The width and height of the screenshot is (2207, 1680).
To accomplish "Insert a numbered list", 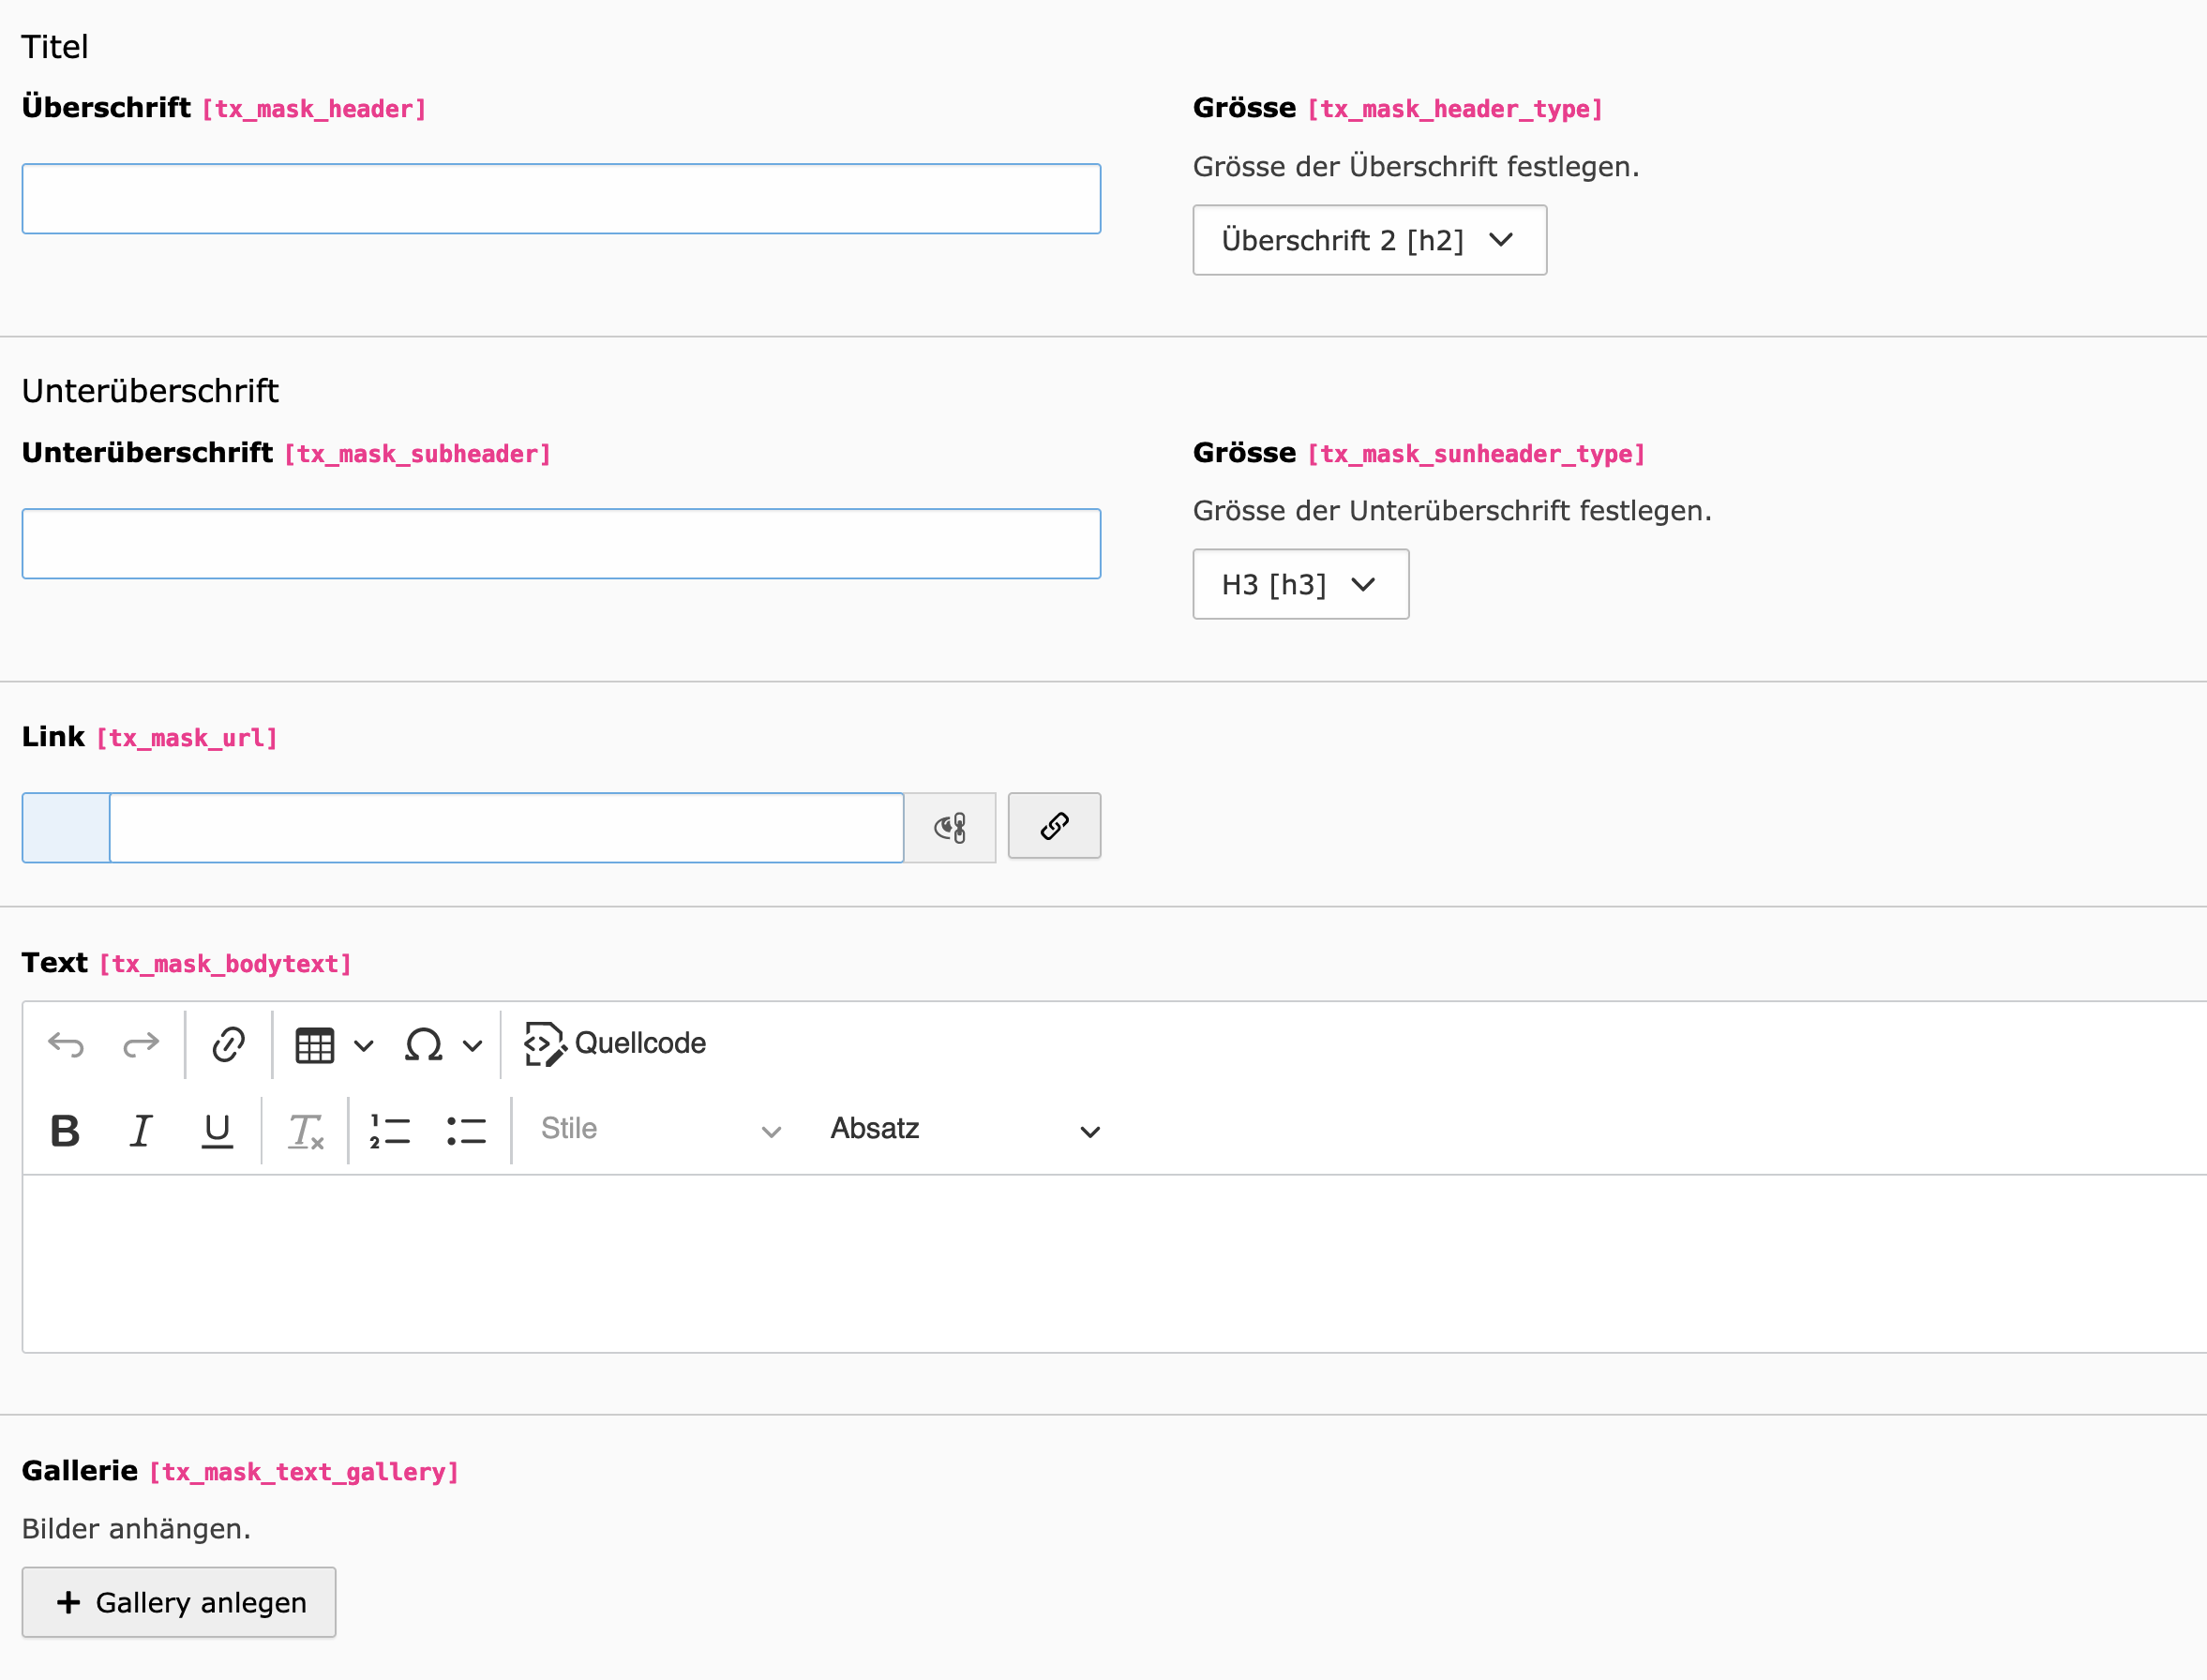I will pos(390,1131).
